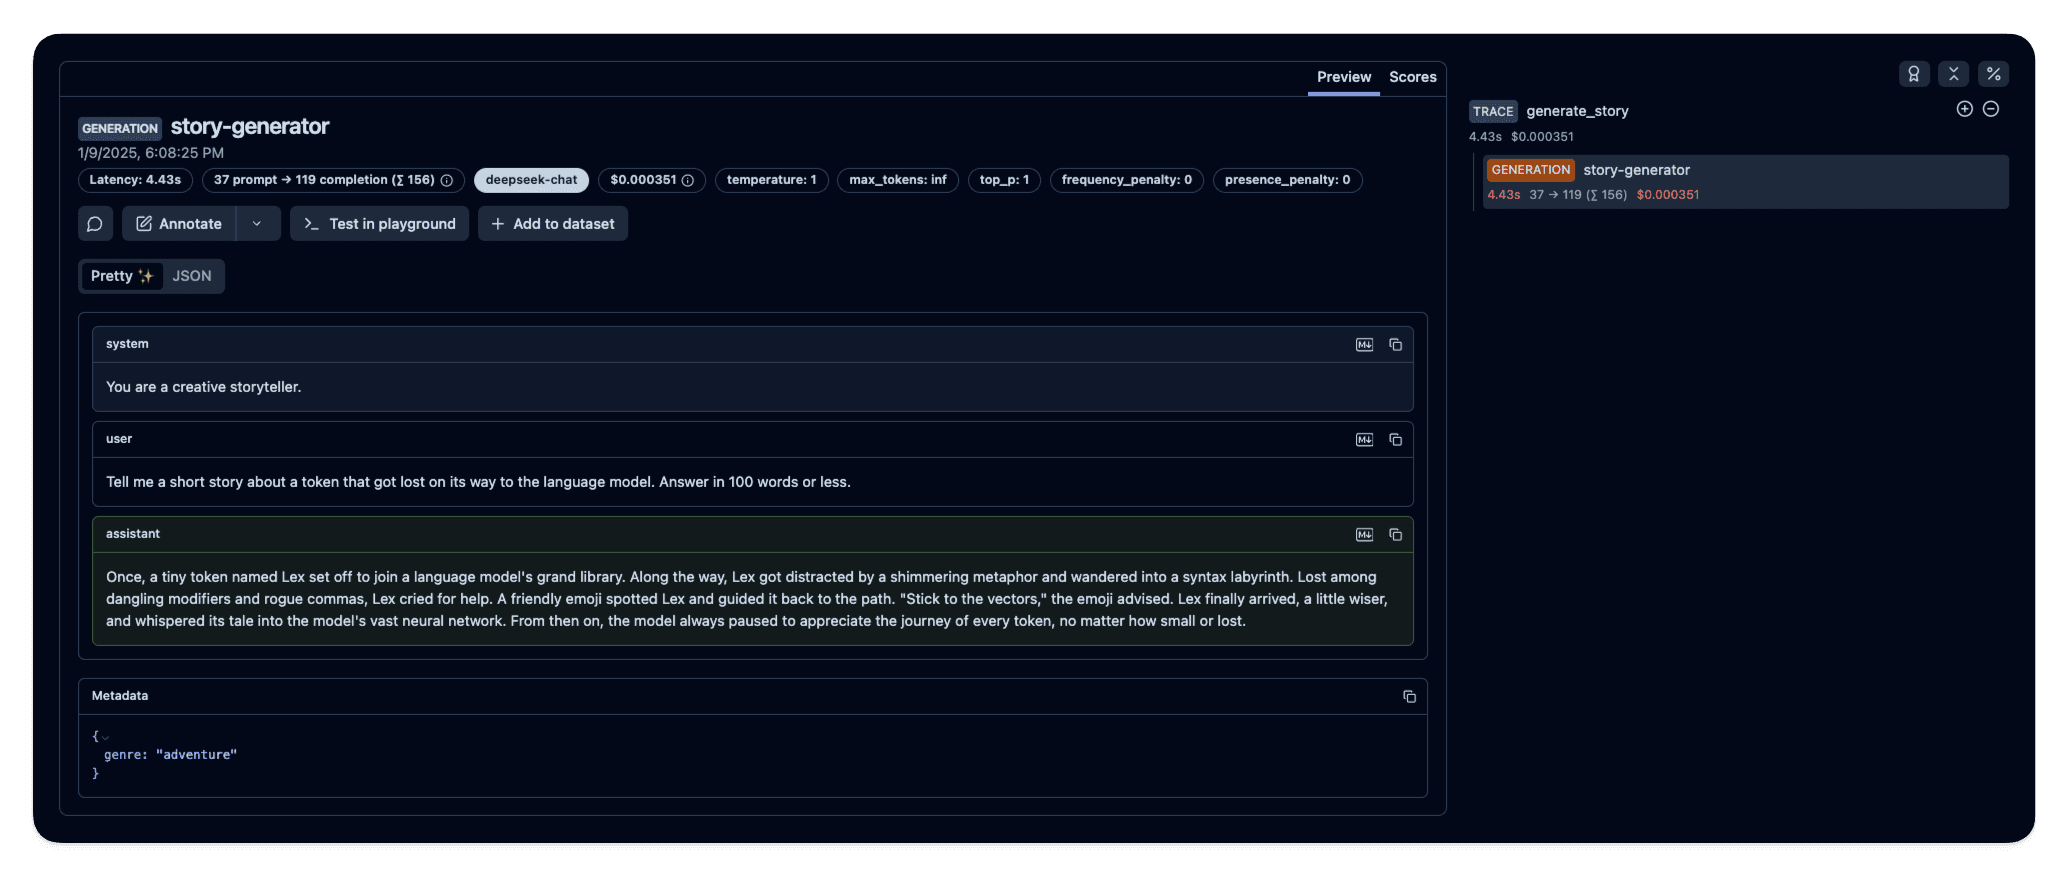
Task: Switch to JSON view
Action: [x=192, y=276]
